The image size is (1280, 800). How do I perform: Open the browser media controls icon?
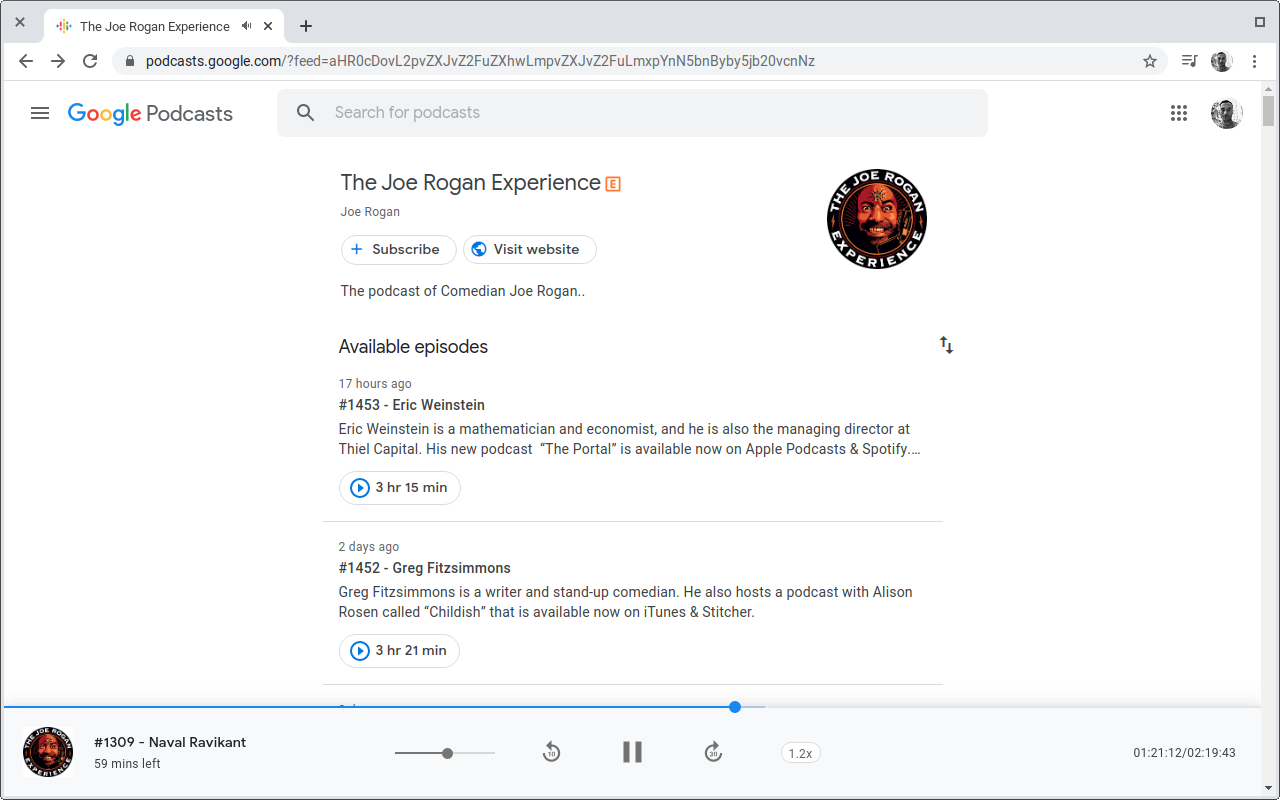pos(1189,61)
